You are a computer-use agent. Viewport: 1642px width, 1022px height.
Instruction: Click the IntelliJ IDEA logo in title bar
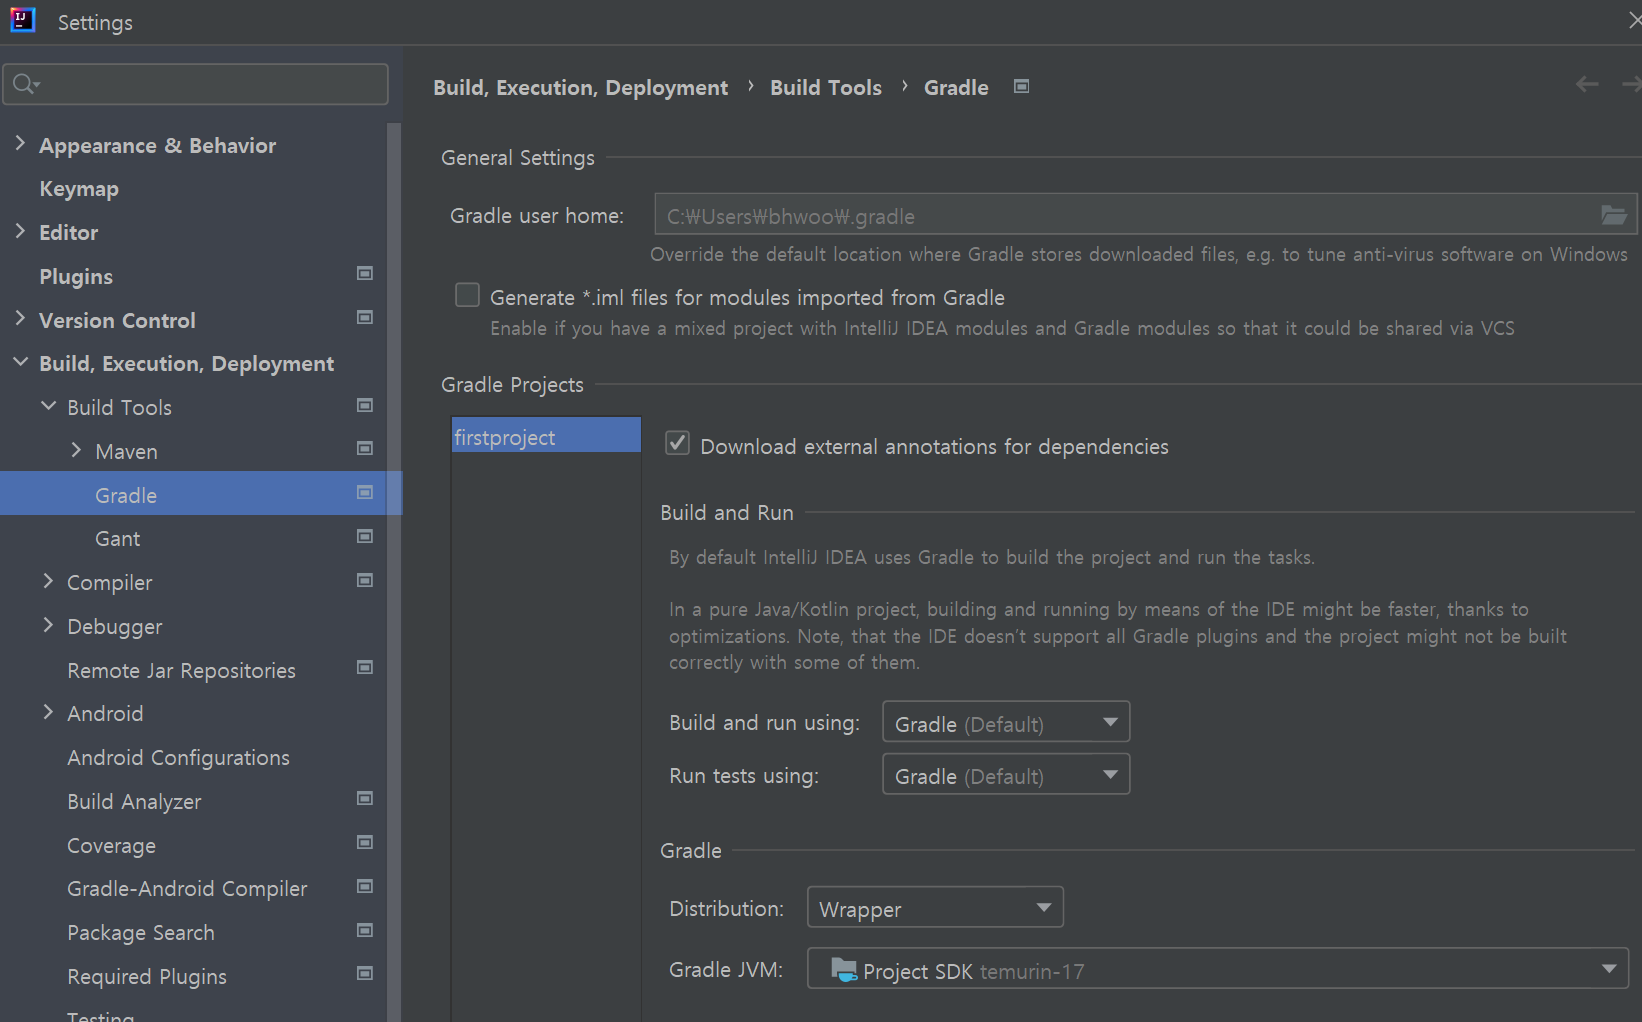click(23, 20)
